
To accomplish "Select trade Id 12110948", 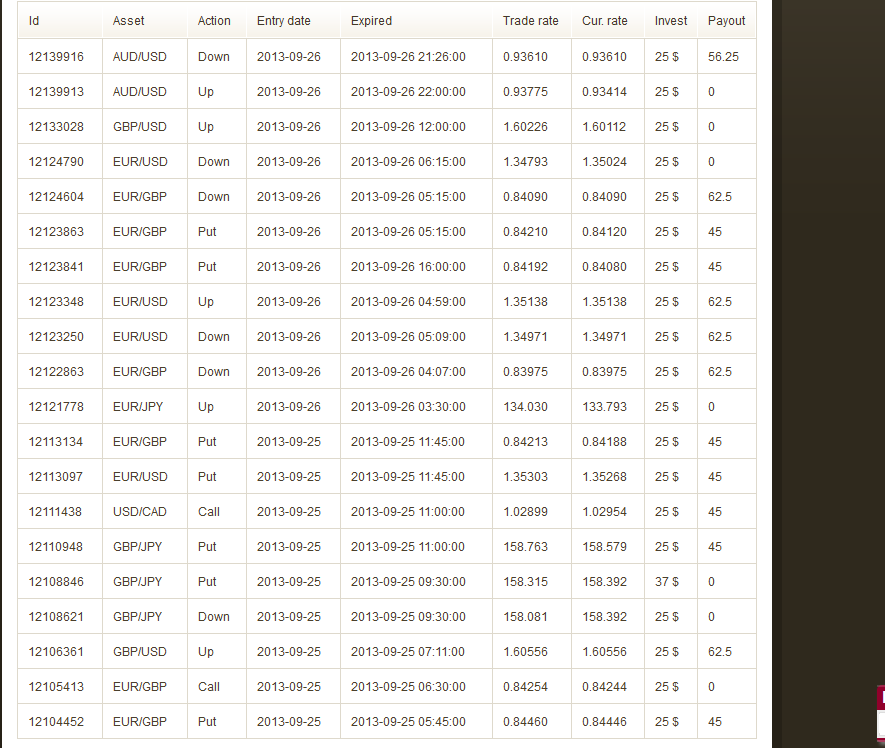I will click(x=56, y=546).
